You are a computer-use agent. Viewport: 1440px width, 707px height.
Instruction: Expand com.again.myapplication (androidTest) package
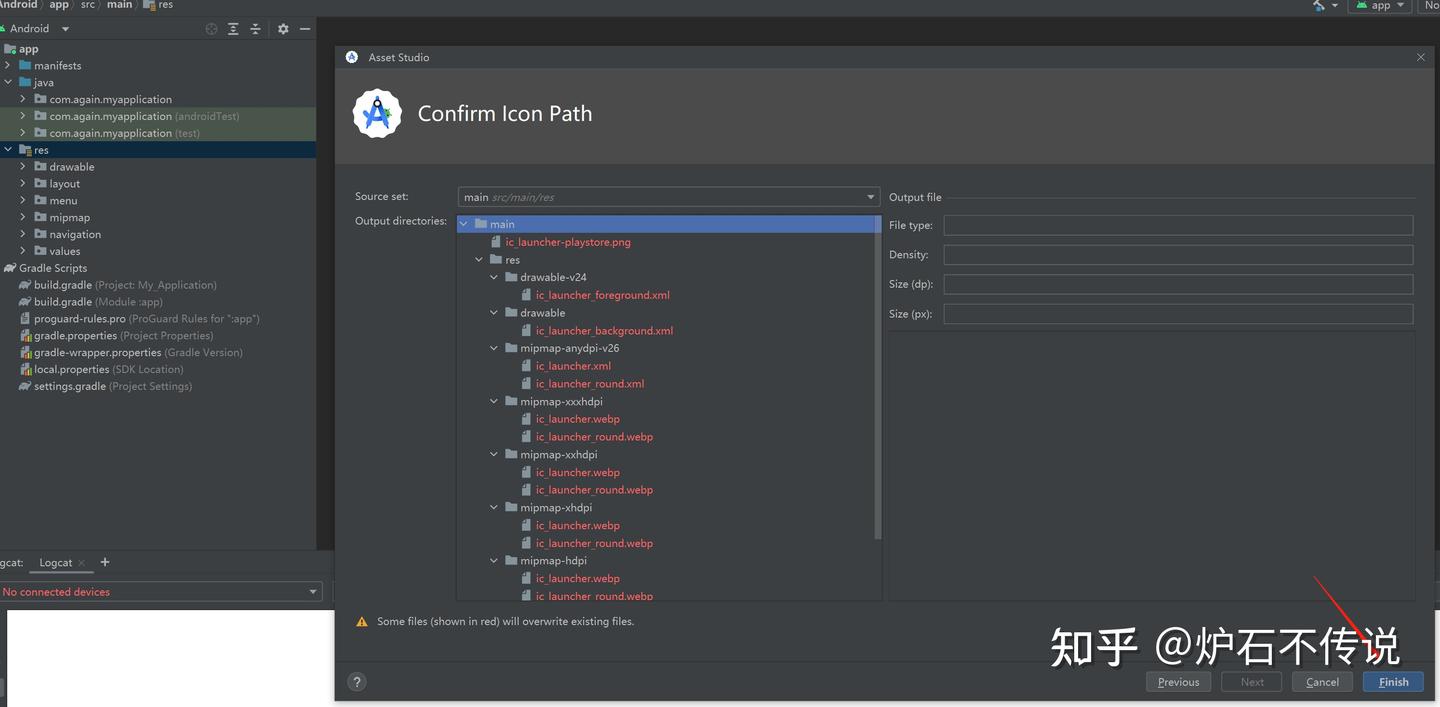click(23, 116)
